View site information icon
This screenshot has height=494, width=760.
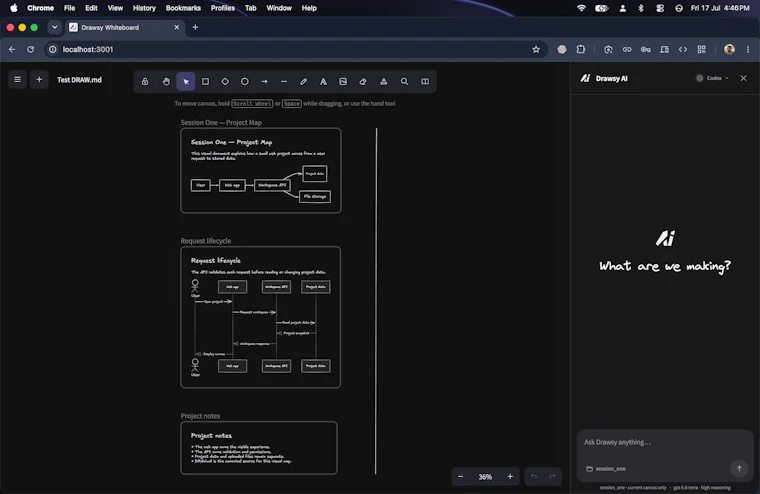[x=53, y=49]
